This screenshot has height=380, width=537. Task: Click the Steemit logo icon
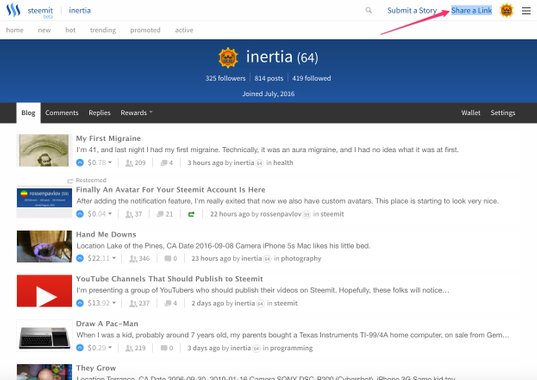pos(13,10)
